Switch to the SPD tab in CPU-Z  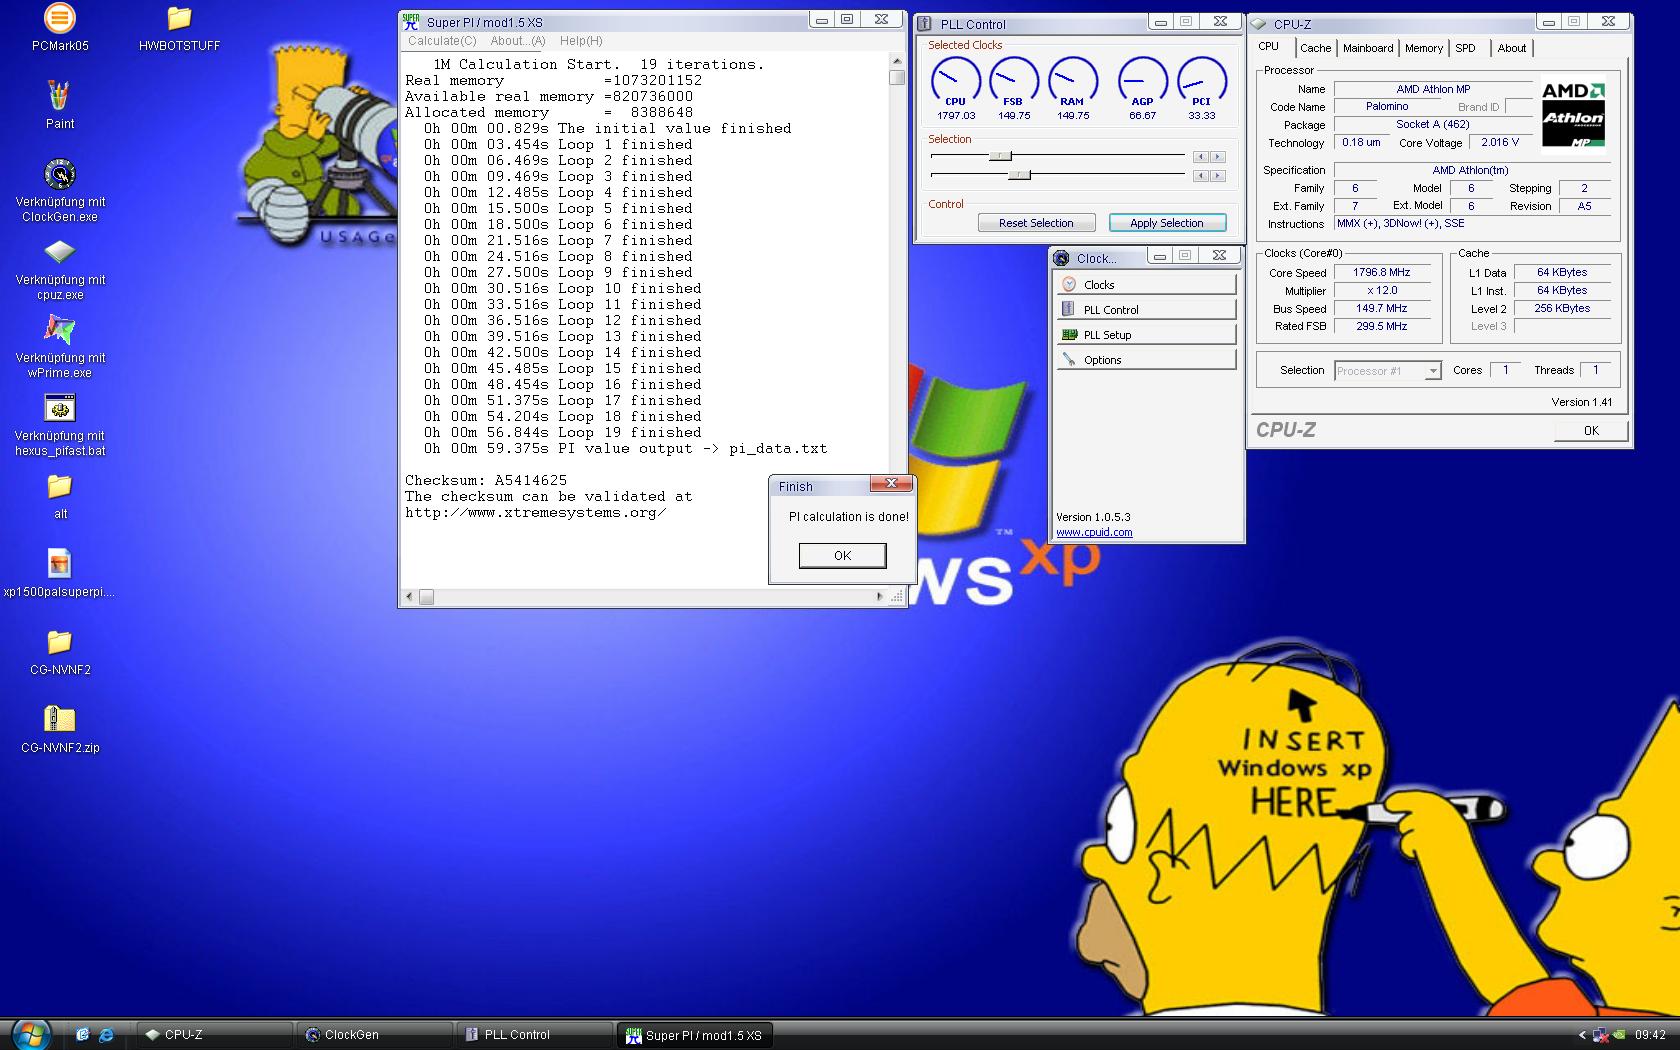tap(1465, 48)
